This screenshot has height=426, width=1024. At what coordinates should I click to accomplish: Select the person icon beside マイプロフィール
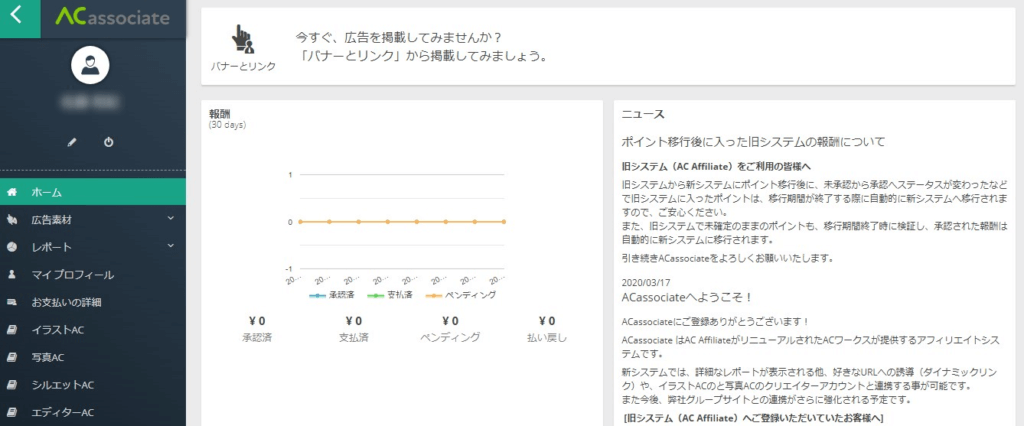click(x=12, y=274)
